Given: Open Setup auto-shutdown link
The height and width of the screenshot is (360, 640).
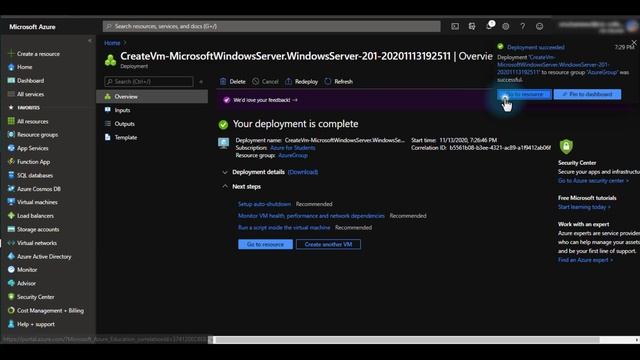Looking at the screenshot, I should pos(264,204).
